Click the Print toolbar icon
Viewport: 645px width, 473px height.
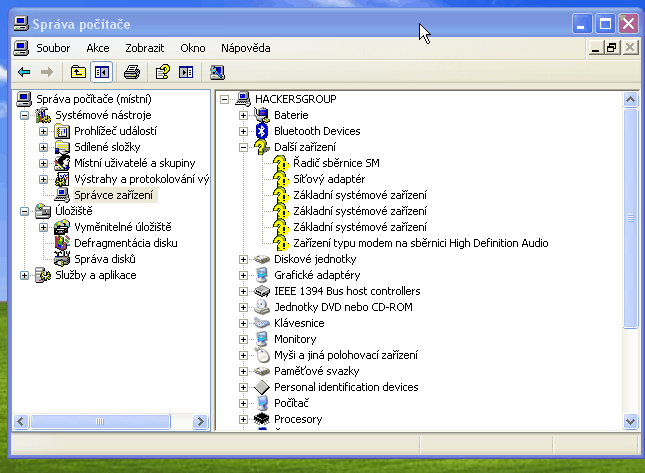click(x=131, y=72)
